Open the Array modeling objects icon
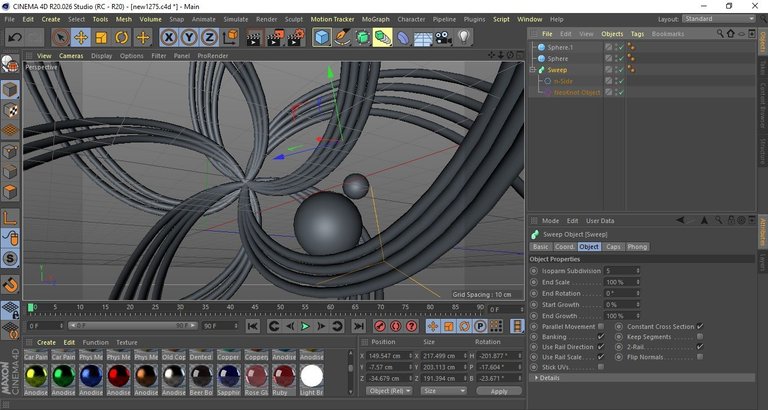This screenshot has height=410, width=768. 383,37
